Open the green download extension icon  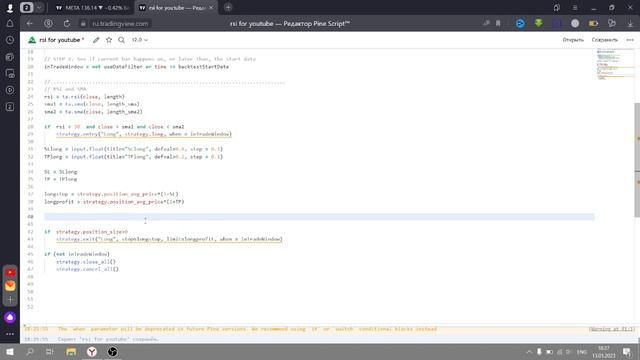pyautogui.click(x=538, y=23)
